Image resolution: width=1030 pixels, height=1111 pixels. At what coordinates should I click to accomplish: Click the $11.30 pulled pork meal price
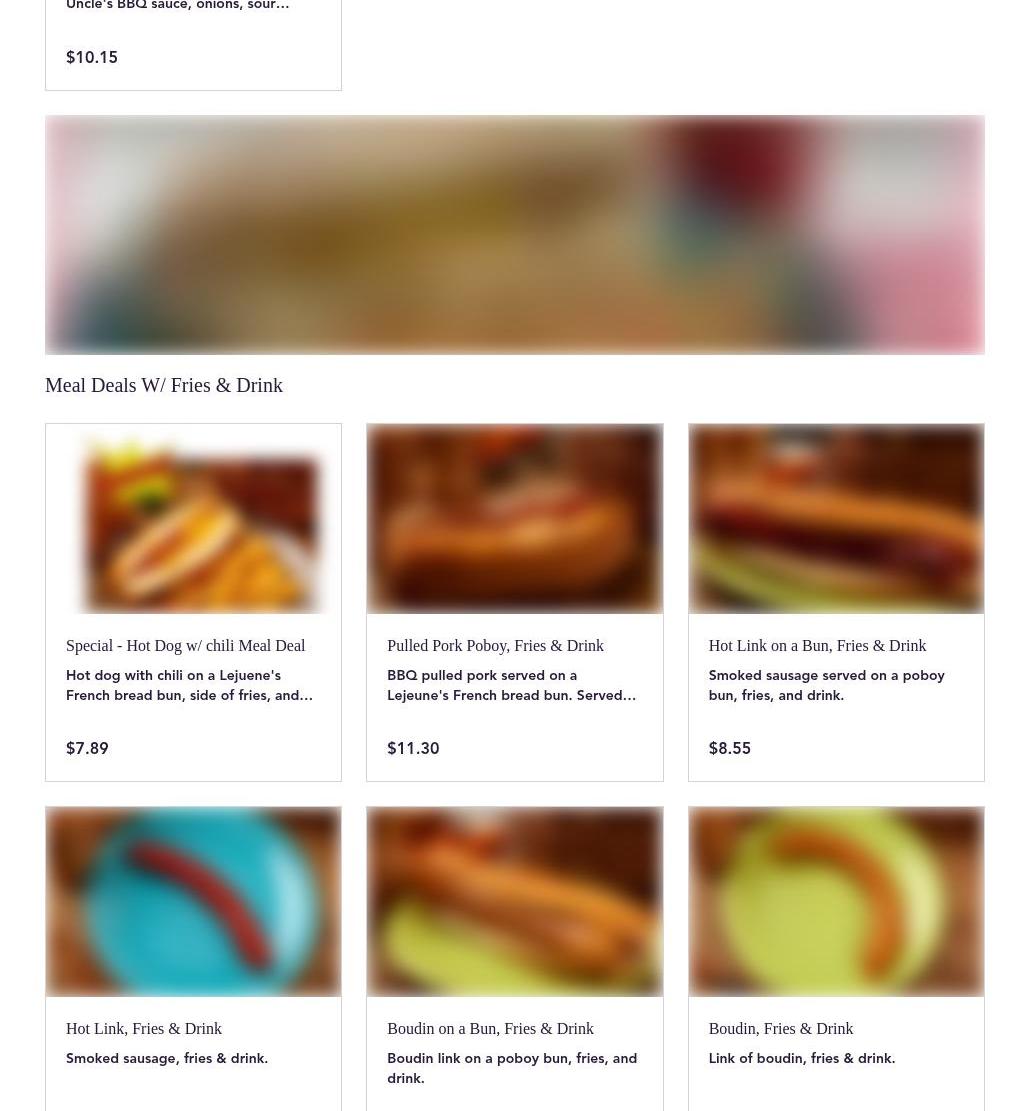[413, 748]
